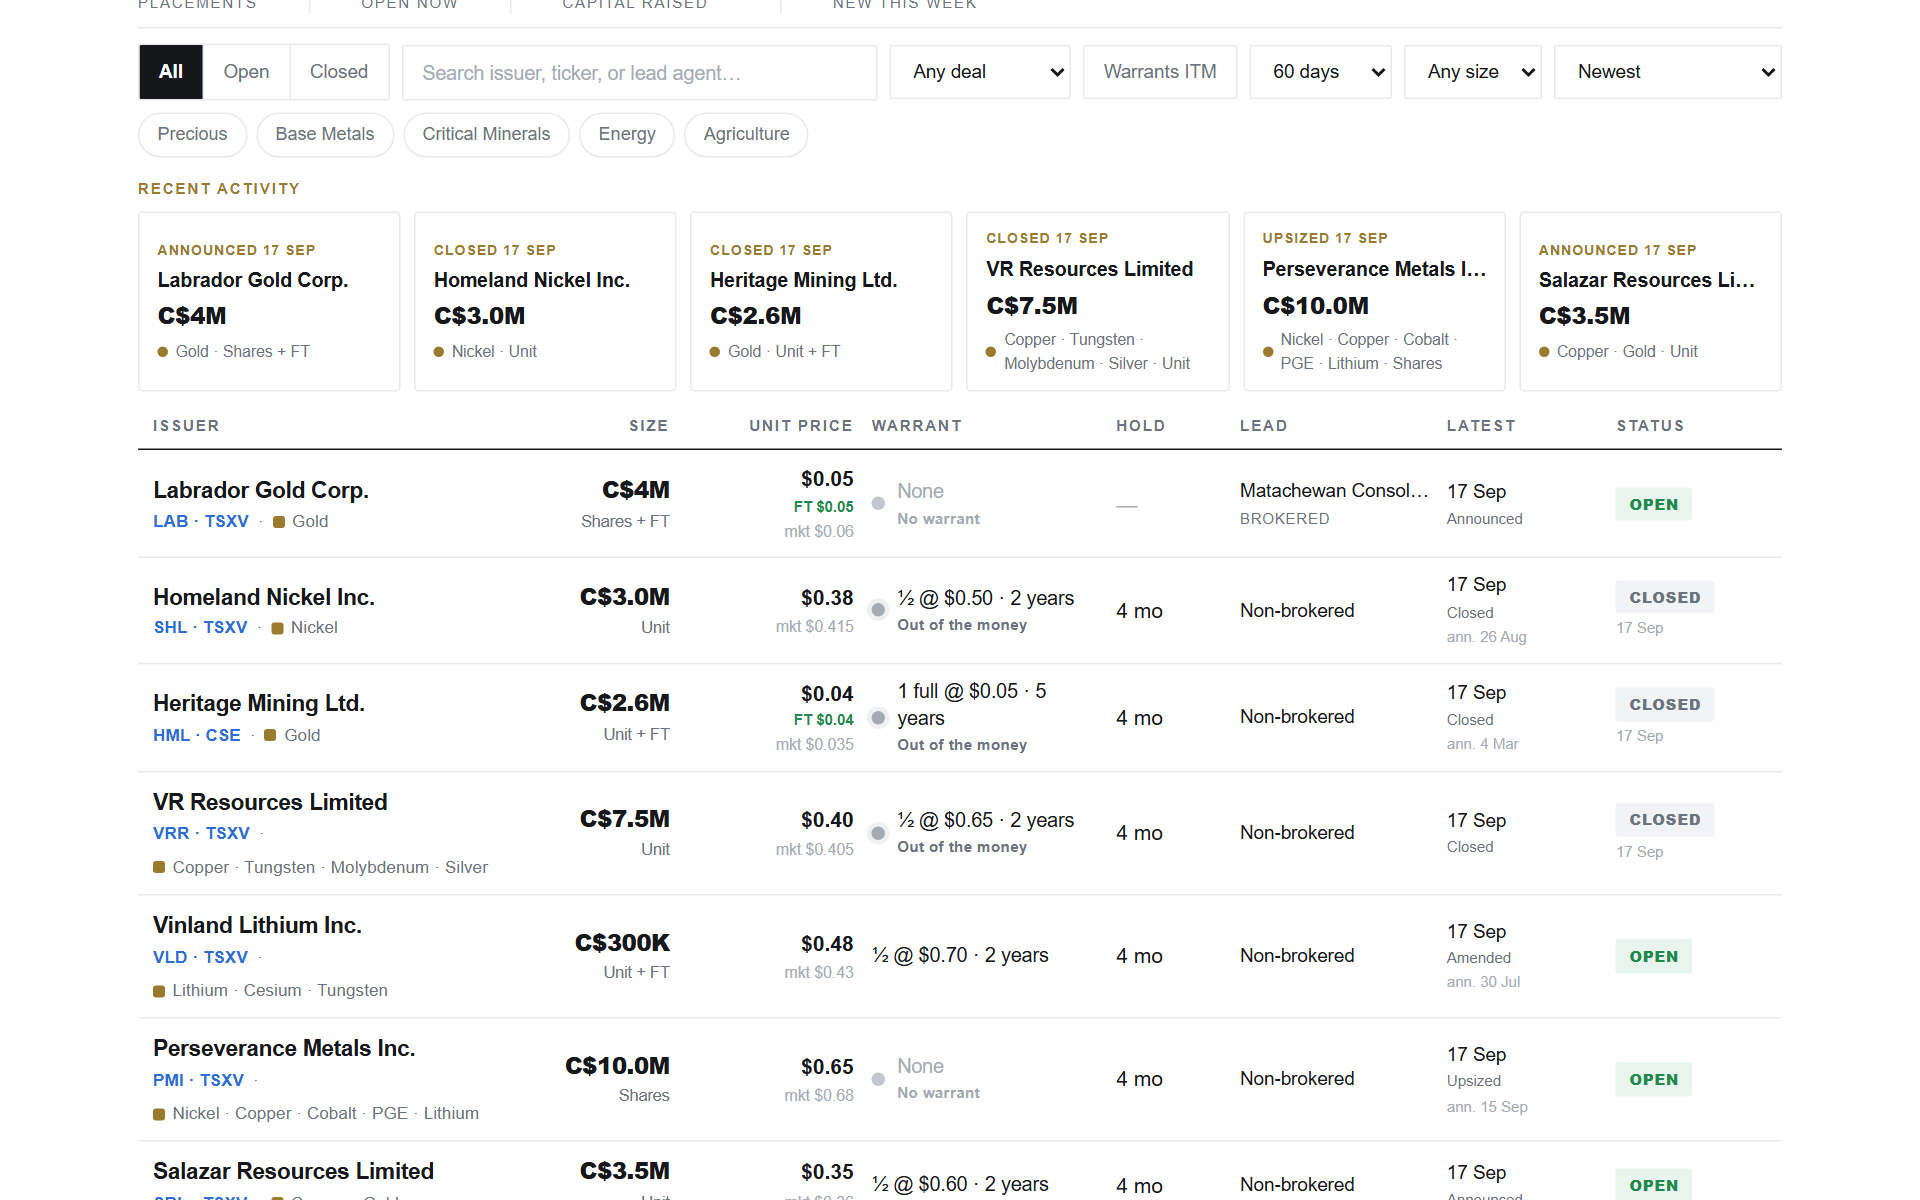Screen dimensions: 1920x1200
Task: Select the Energy commodity chip
Action: [627, 134]
